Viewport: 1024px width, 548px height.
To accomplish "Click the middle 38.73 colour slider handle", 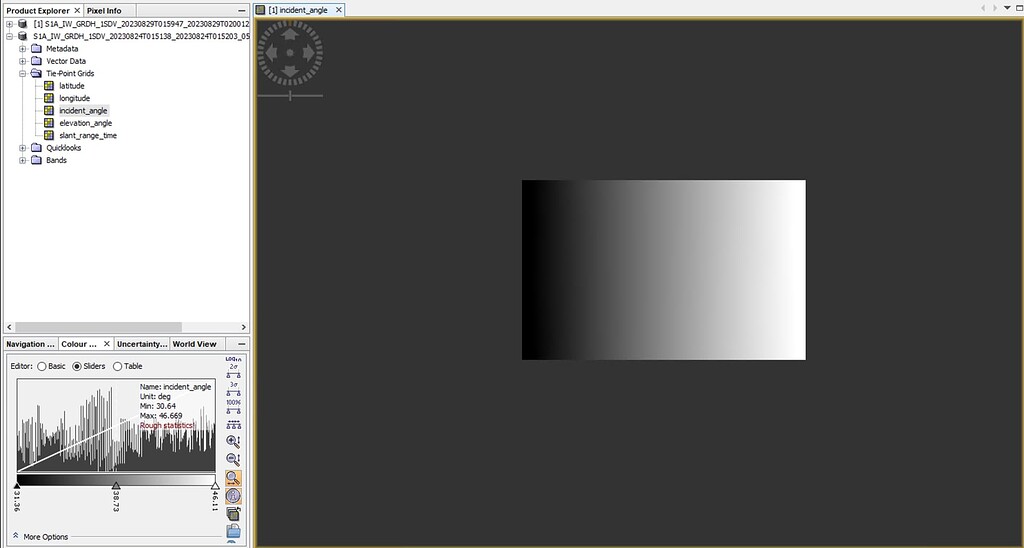I will [116, 486].
